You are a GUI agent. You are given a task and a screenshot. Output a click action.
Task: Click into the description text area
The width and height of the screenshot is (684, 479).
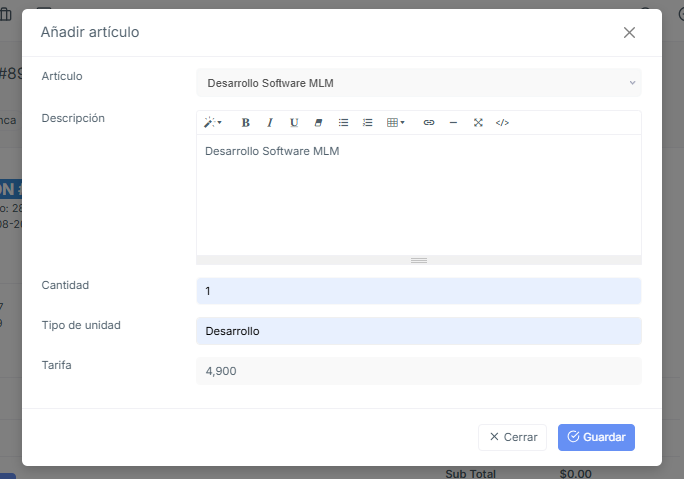pyautogui.click(x=419, y=195)
